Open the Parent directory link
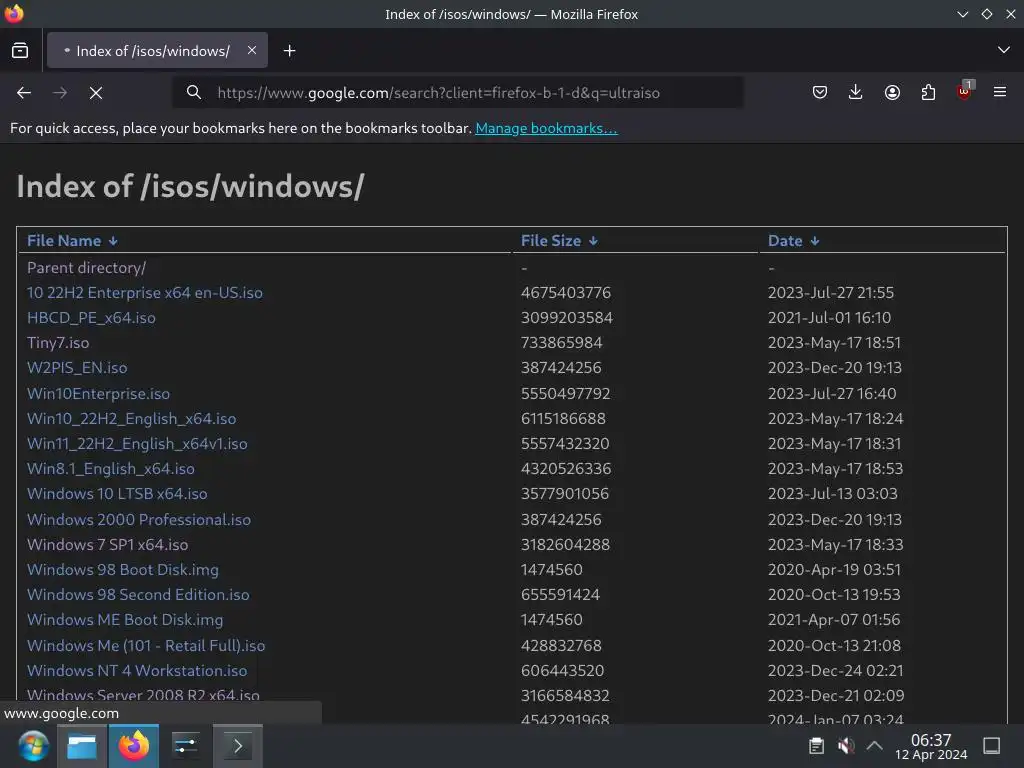The image size is (1024, 768). click(x=86, y=268)
